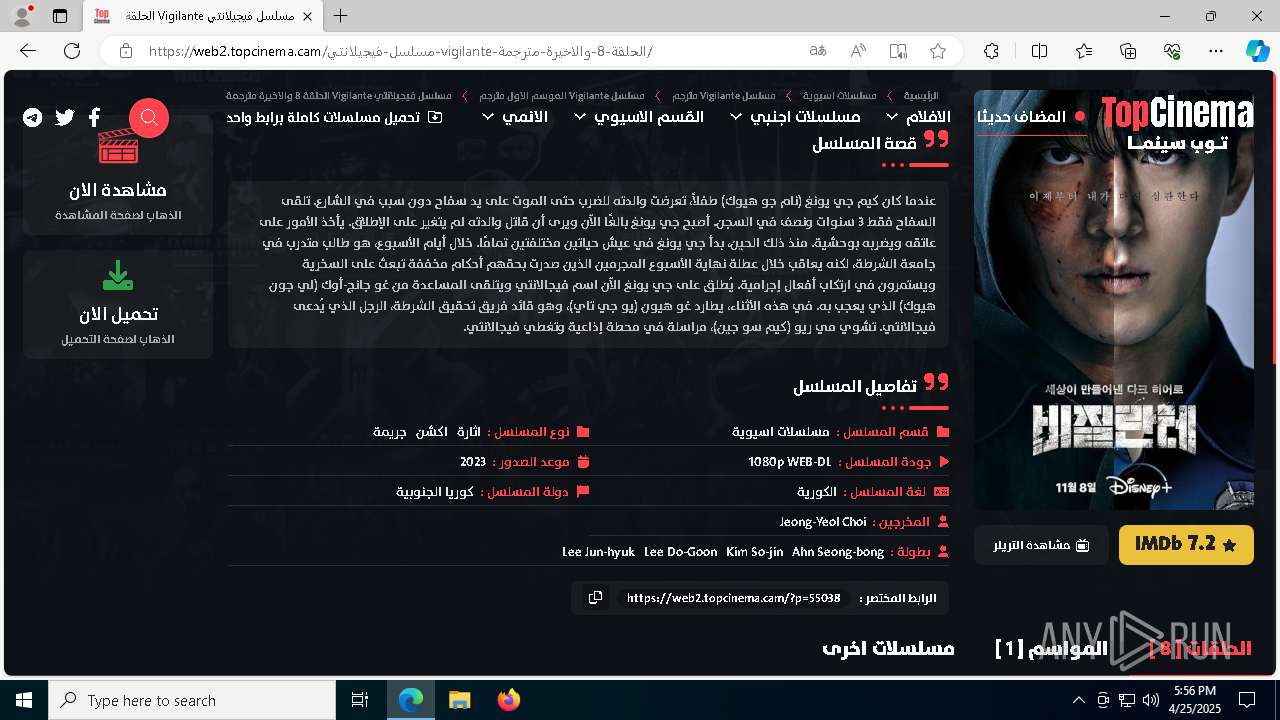Toggle split screen view icon

[1040, 51]
